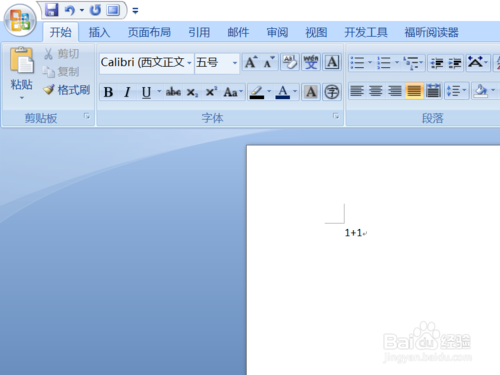The height and width of the screenshot is (375, 500).
Task: Grow font size
Action: (x=251, y=62)
